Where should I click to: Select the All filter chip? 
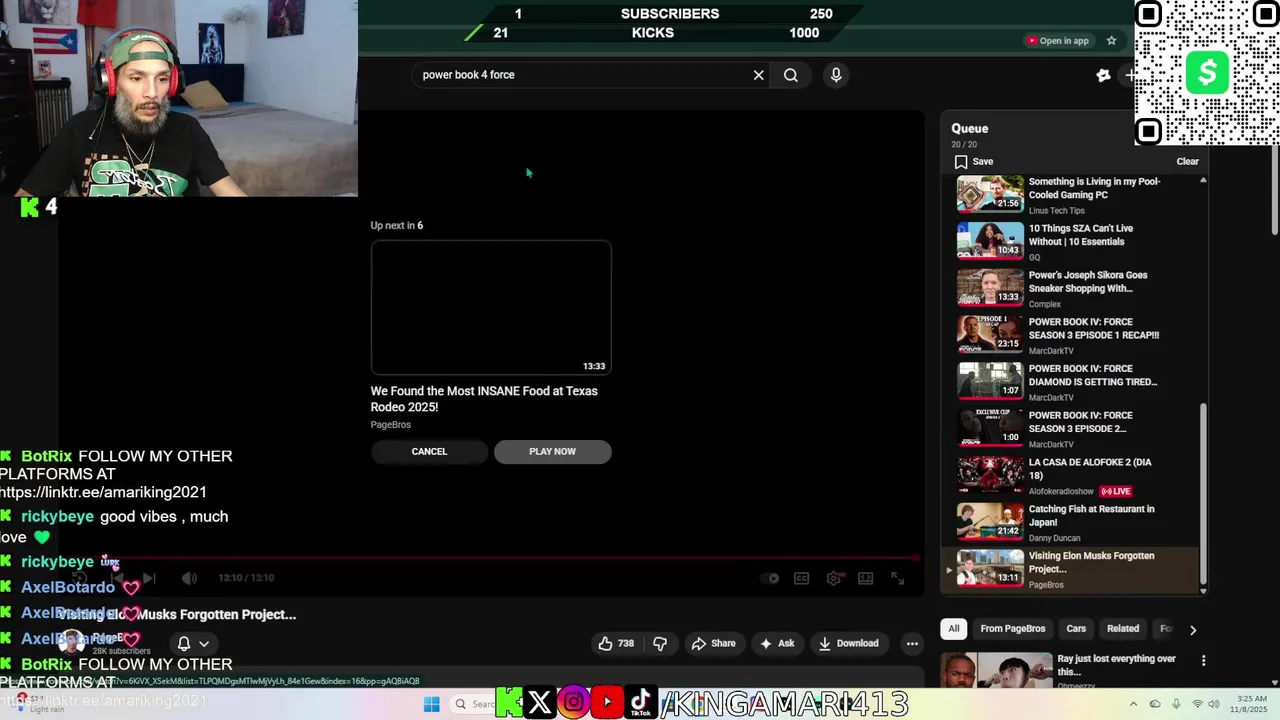[954, 629]
